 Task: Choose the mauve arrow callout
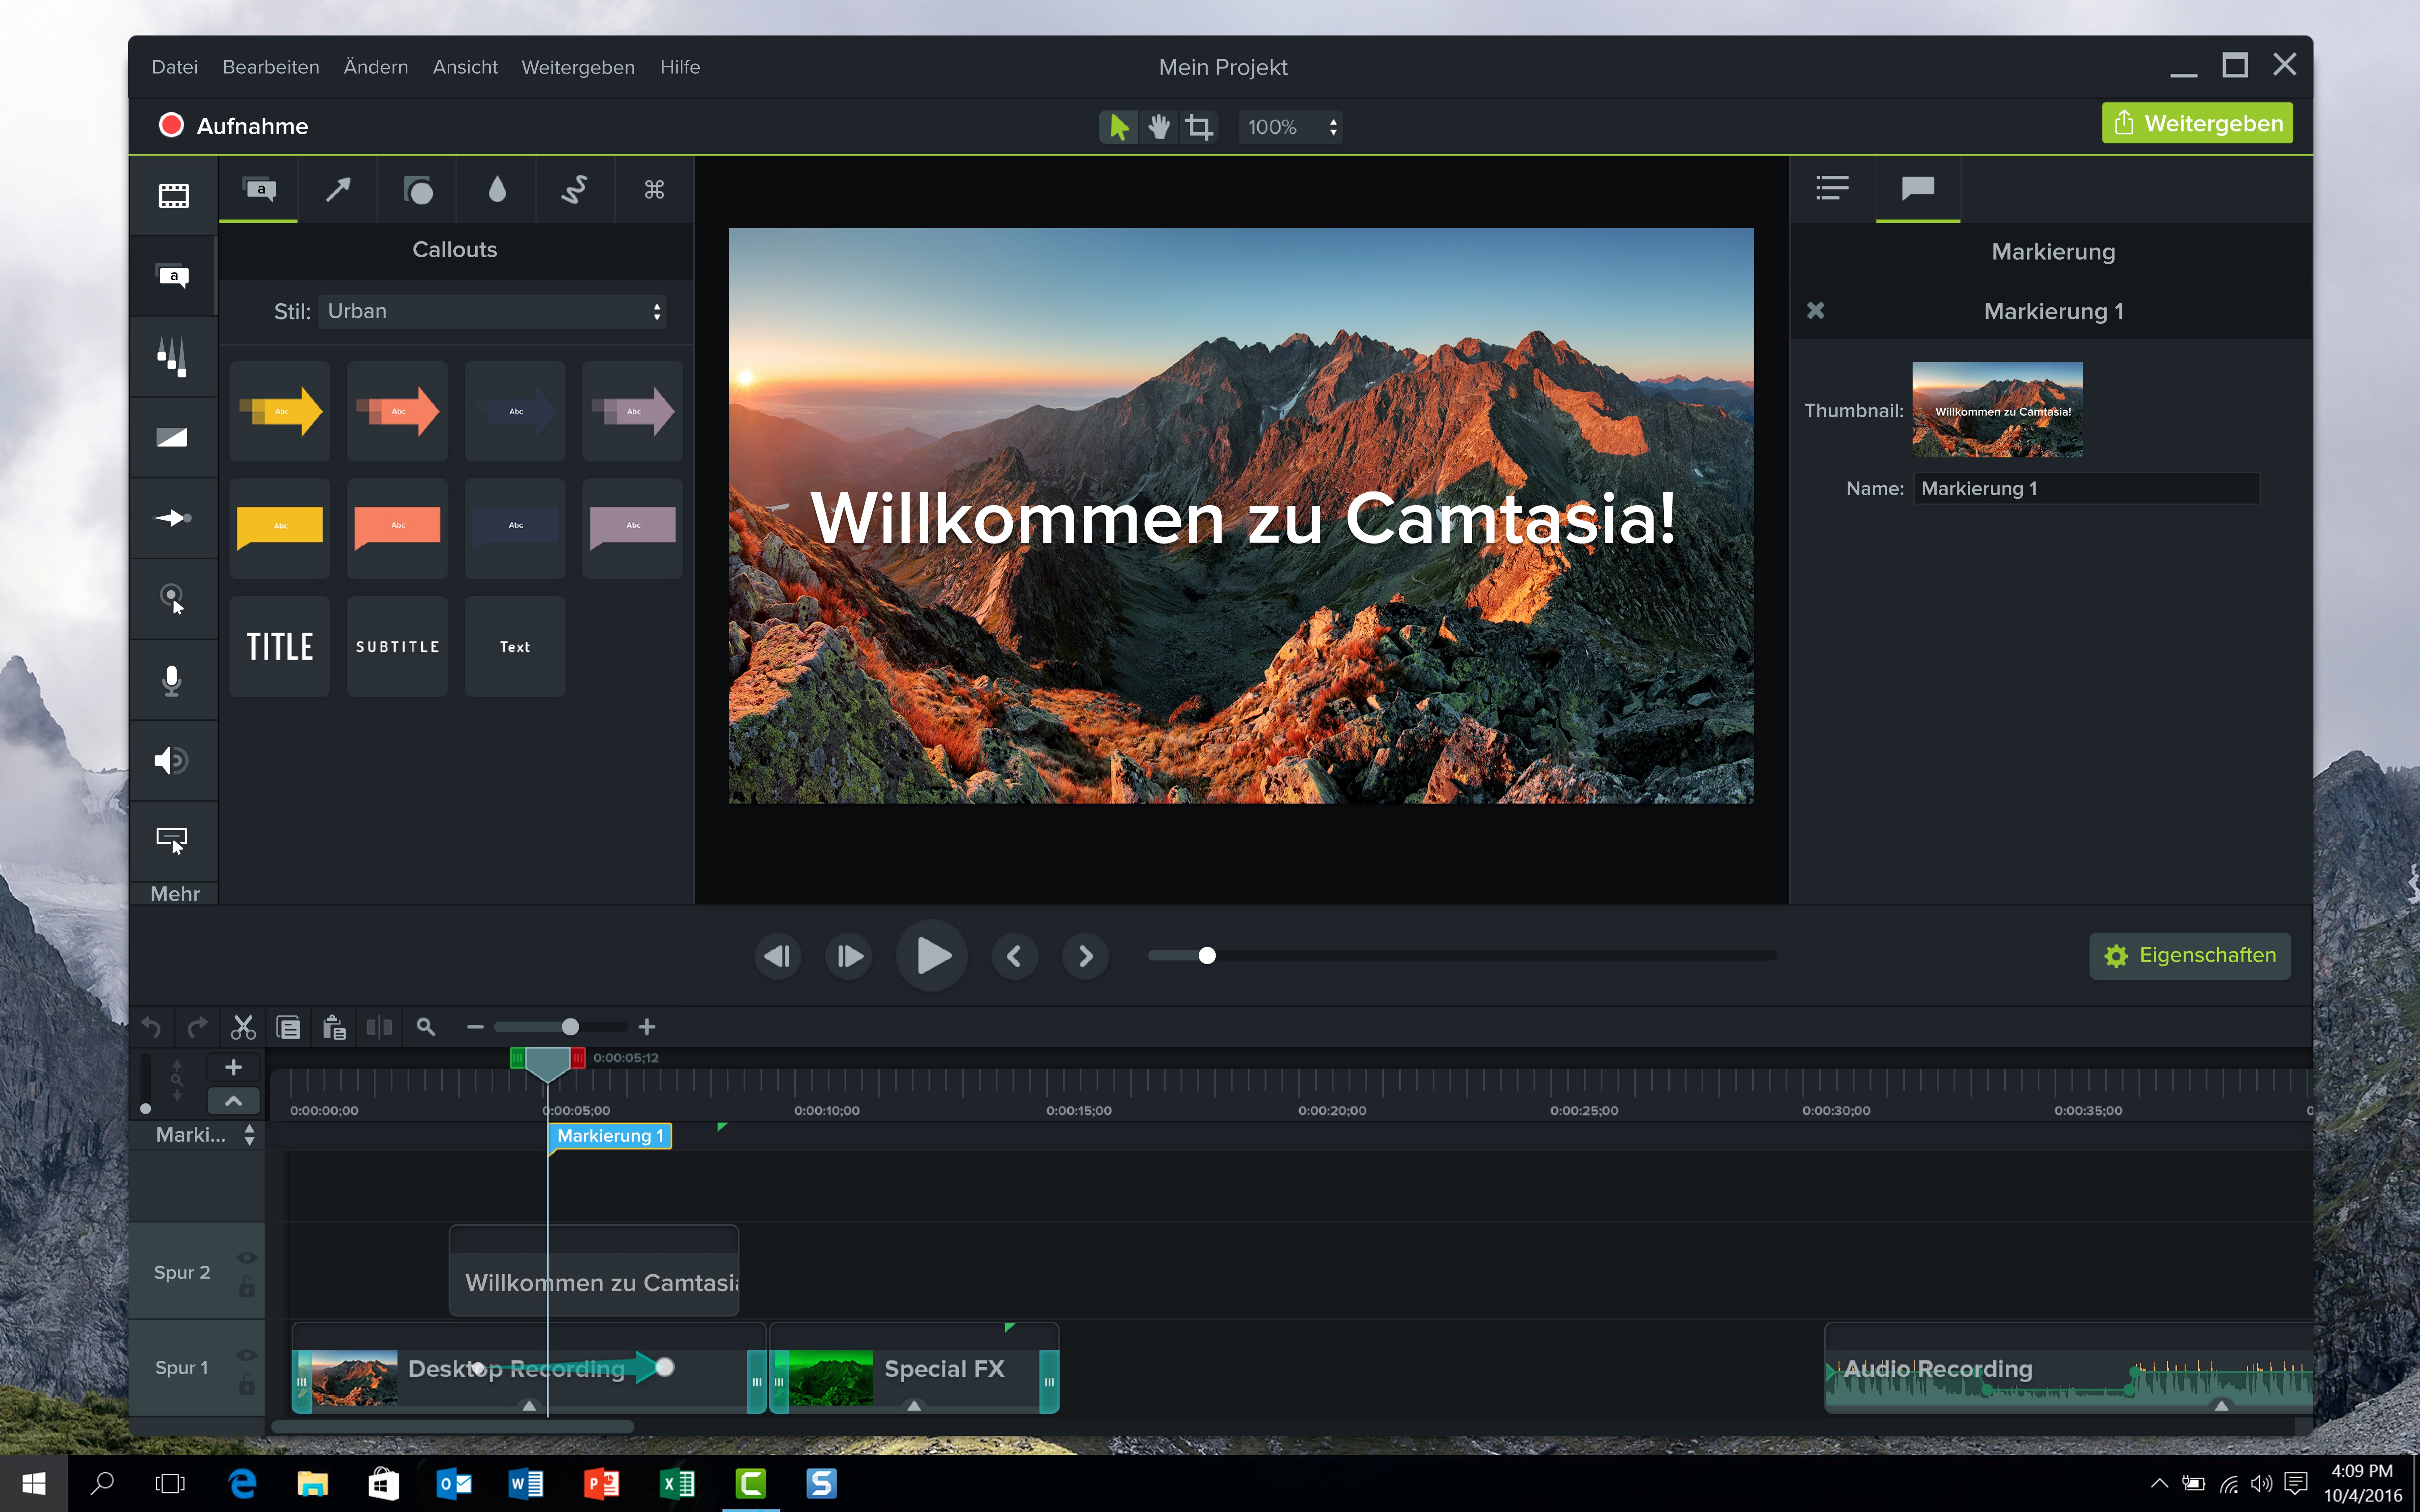(x=633, y=411)
